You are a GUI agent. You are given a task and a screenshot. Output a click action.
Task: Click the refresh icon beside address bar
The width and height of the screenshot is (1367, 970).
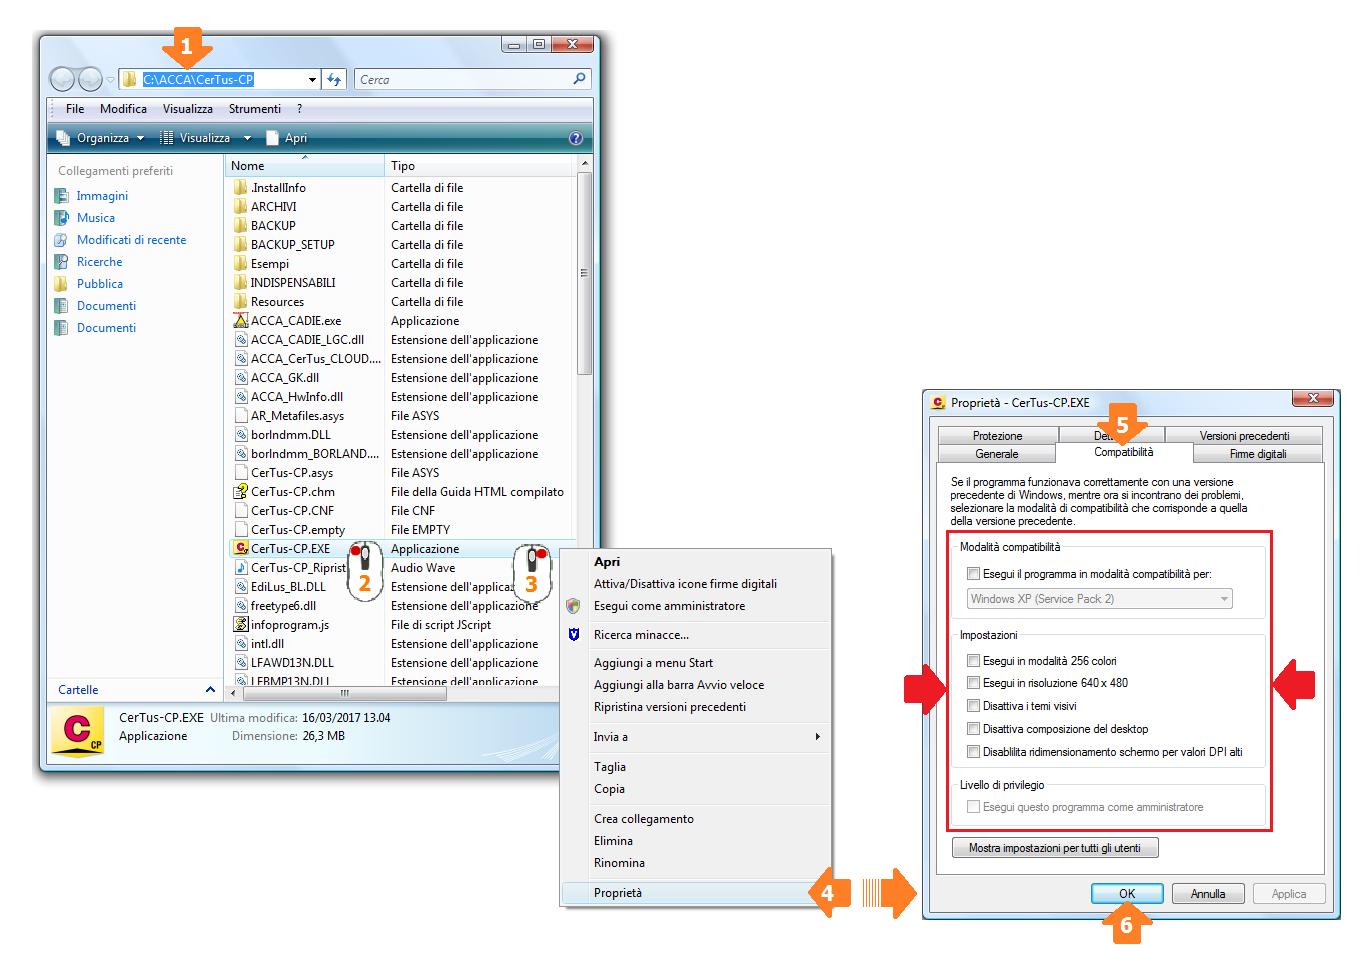point(334,79)
